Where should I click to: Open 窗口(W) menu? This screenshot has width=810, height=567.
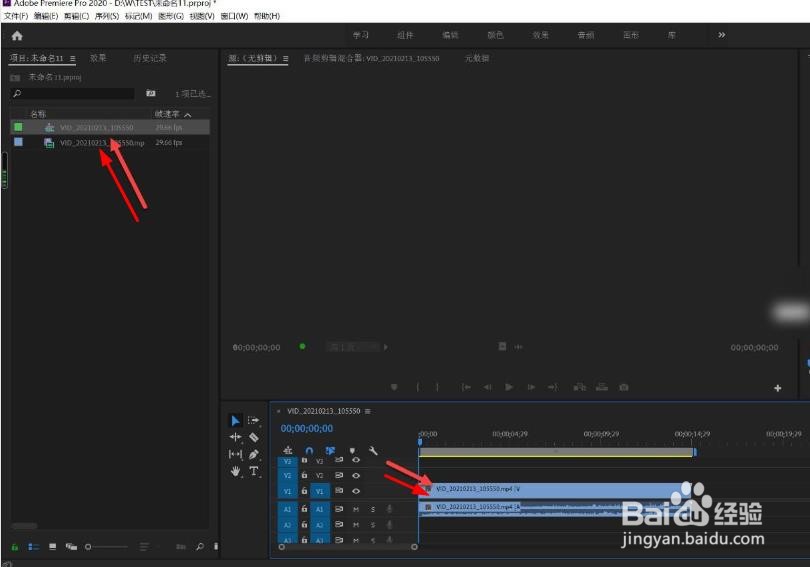235,16
